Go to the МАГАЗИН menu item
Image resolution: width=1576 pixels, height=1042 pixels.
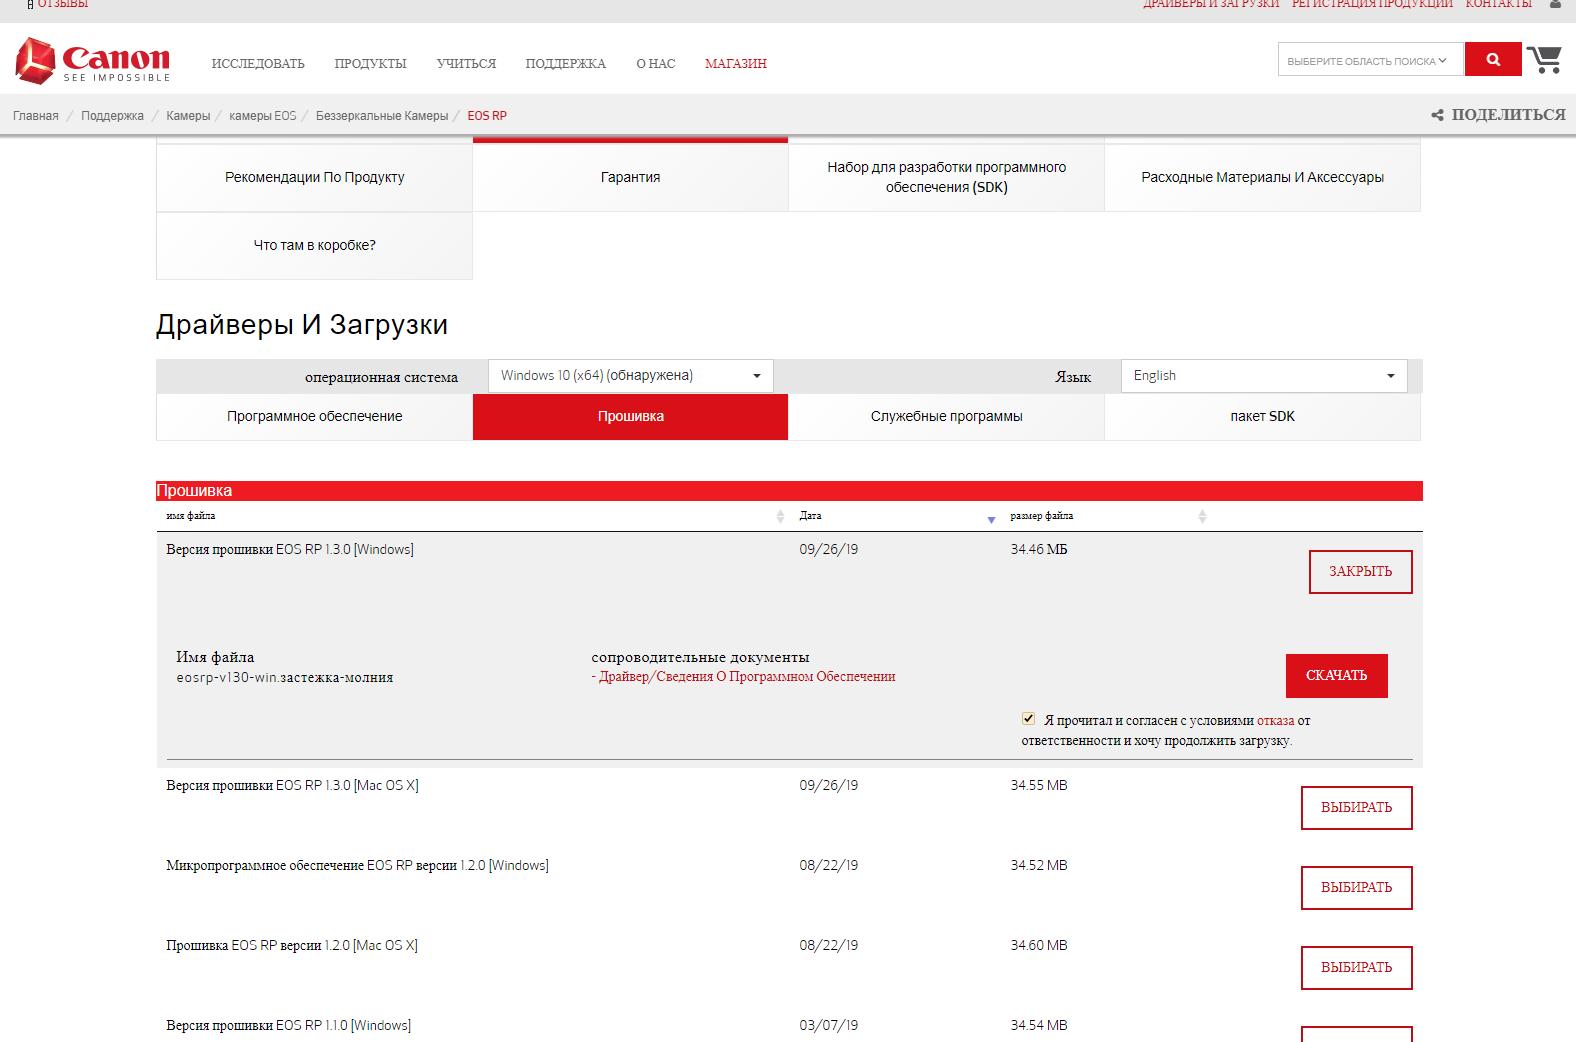coord(736,63)
